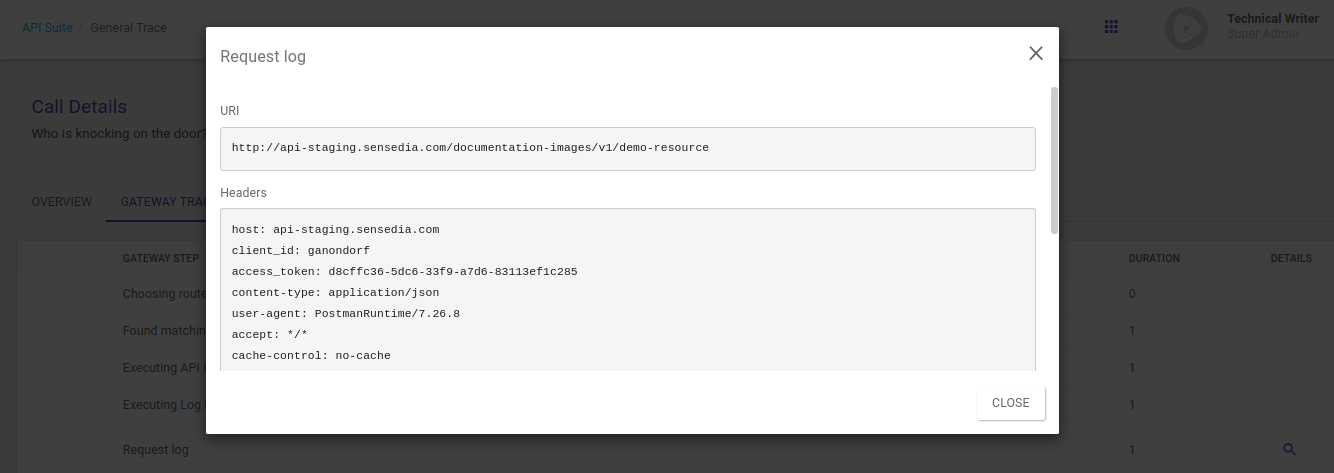Open details magnifier for Request log row
The image size is (1334, 473).
point(1290,450)
